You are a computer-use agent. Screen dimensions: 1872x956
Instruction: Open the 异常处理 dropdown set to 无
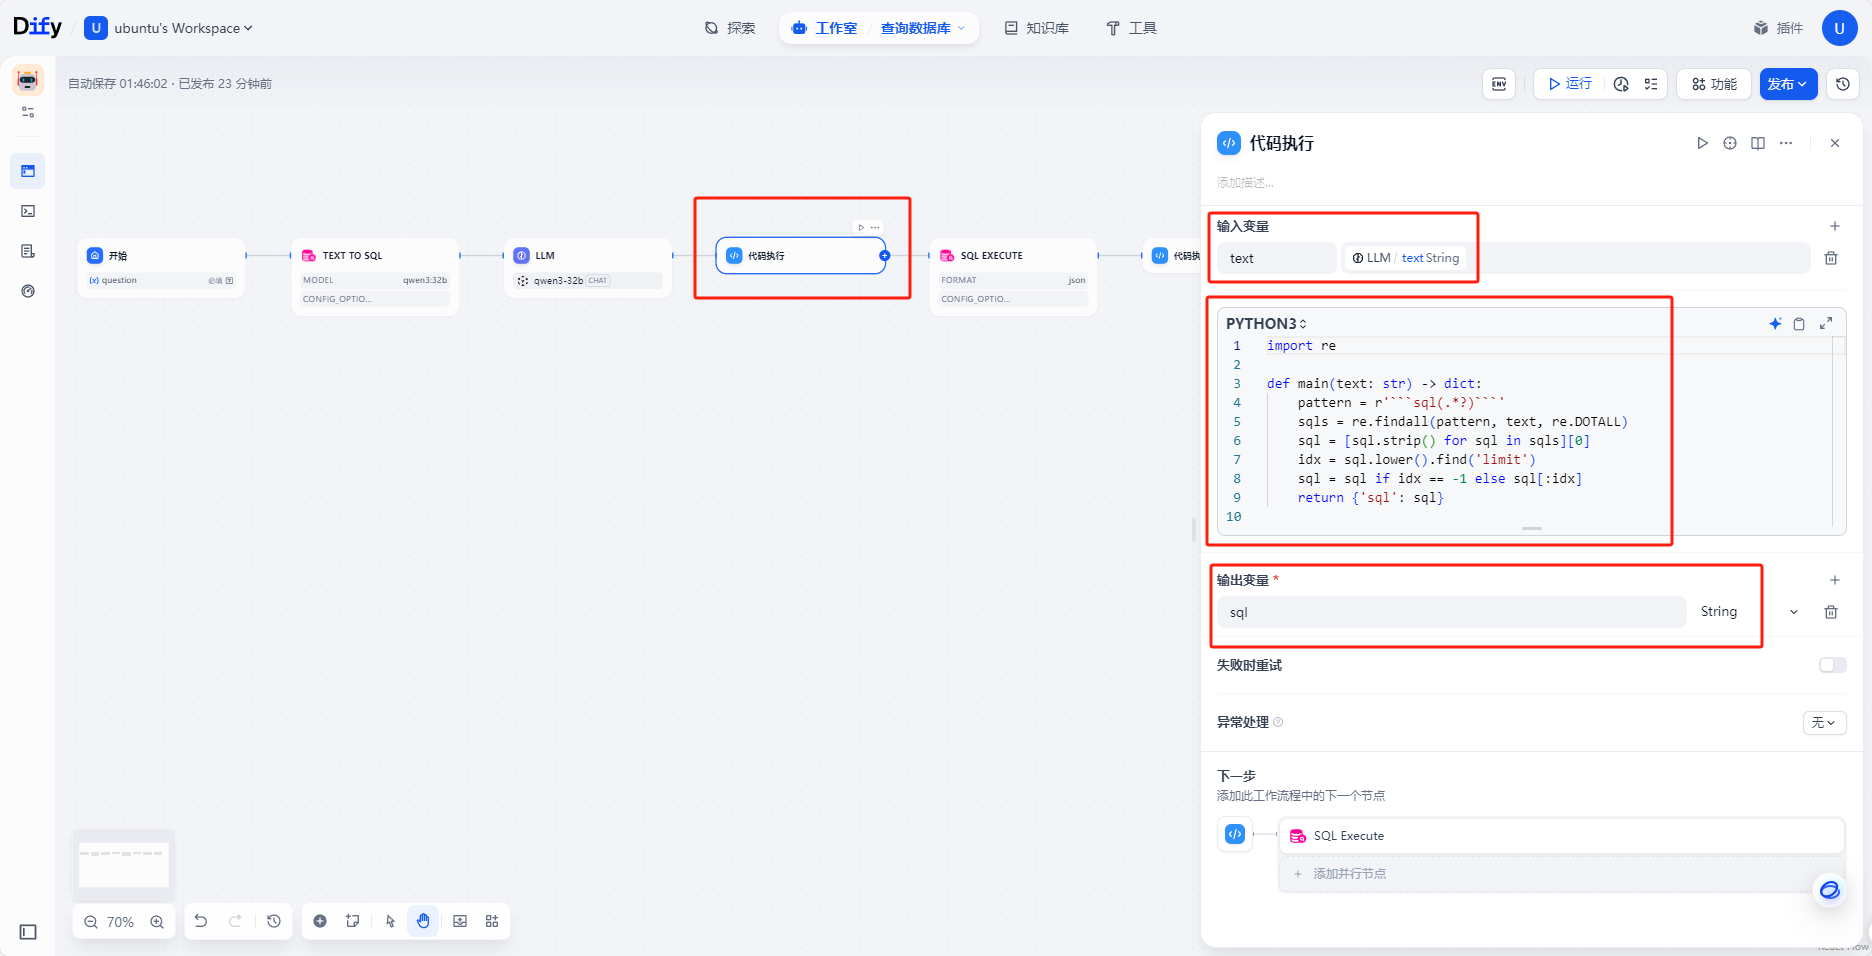coord(1824,722)
